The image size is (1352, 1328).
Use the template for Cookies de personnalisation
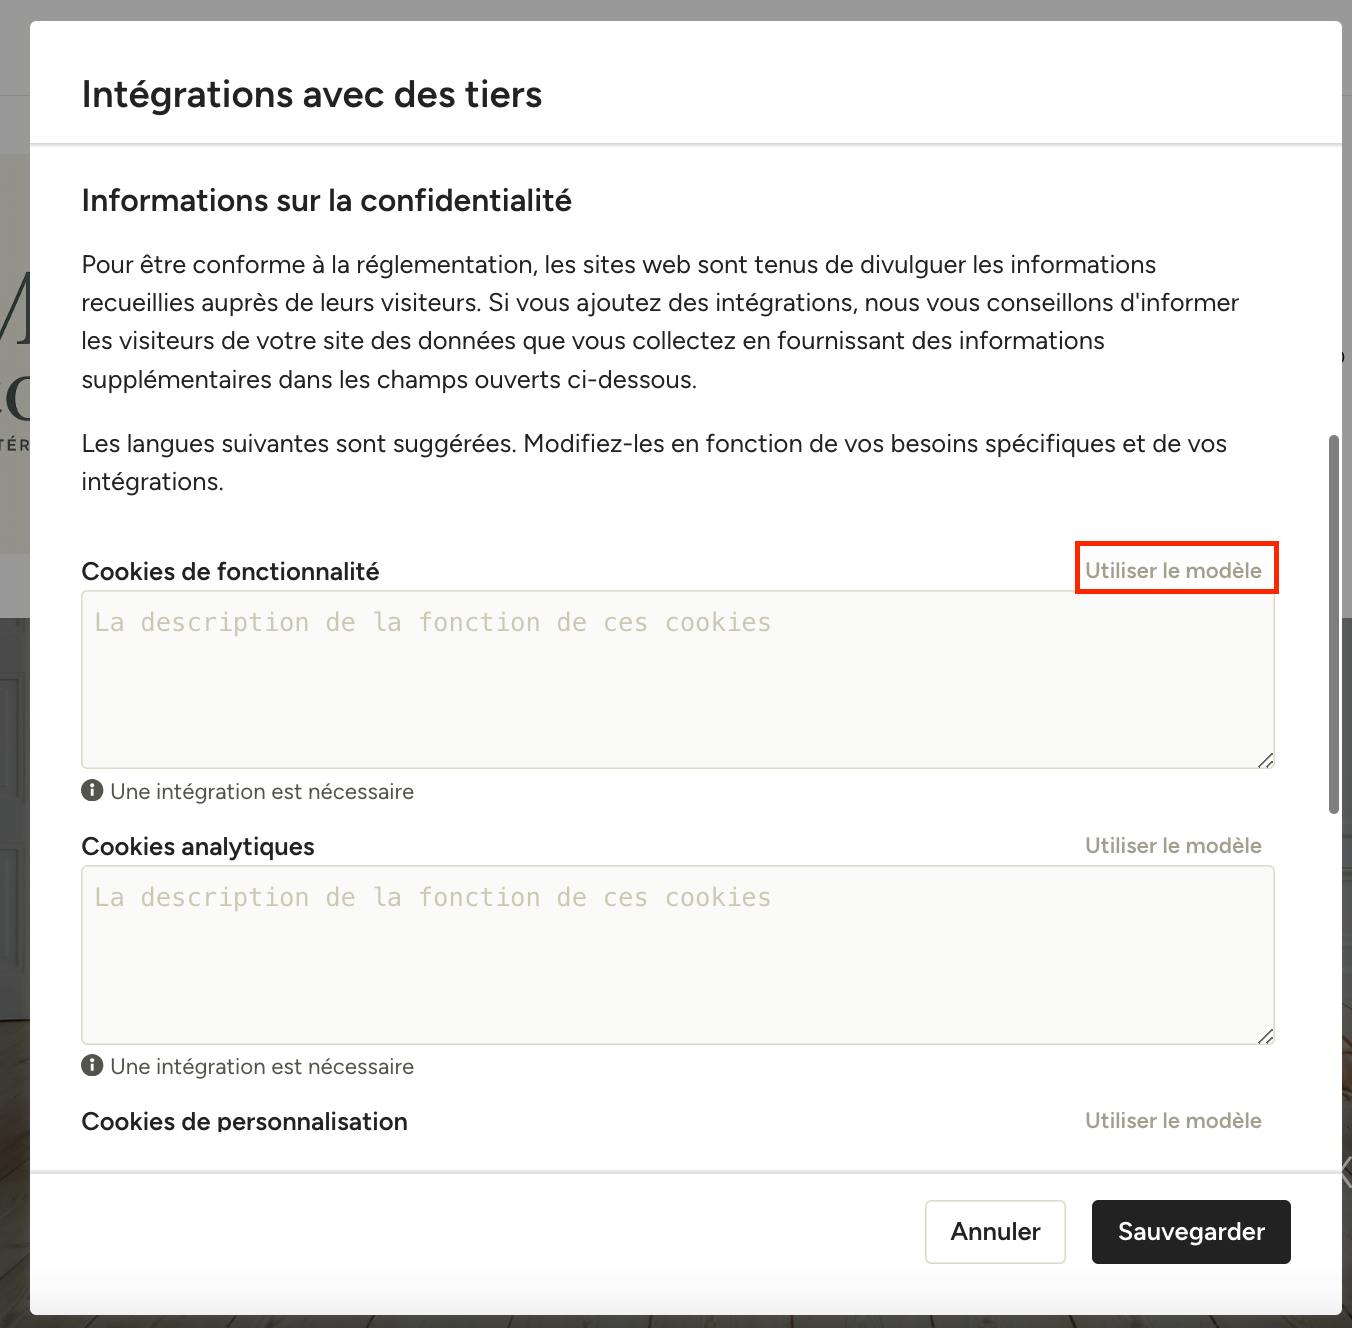point(1173,1120)
